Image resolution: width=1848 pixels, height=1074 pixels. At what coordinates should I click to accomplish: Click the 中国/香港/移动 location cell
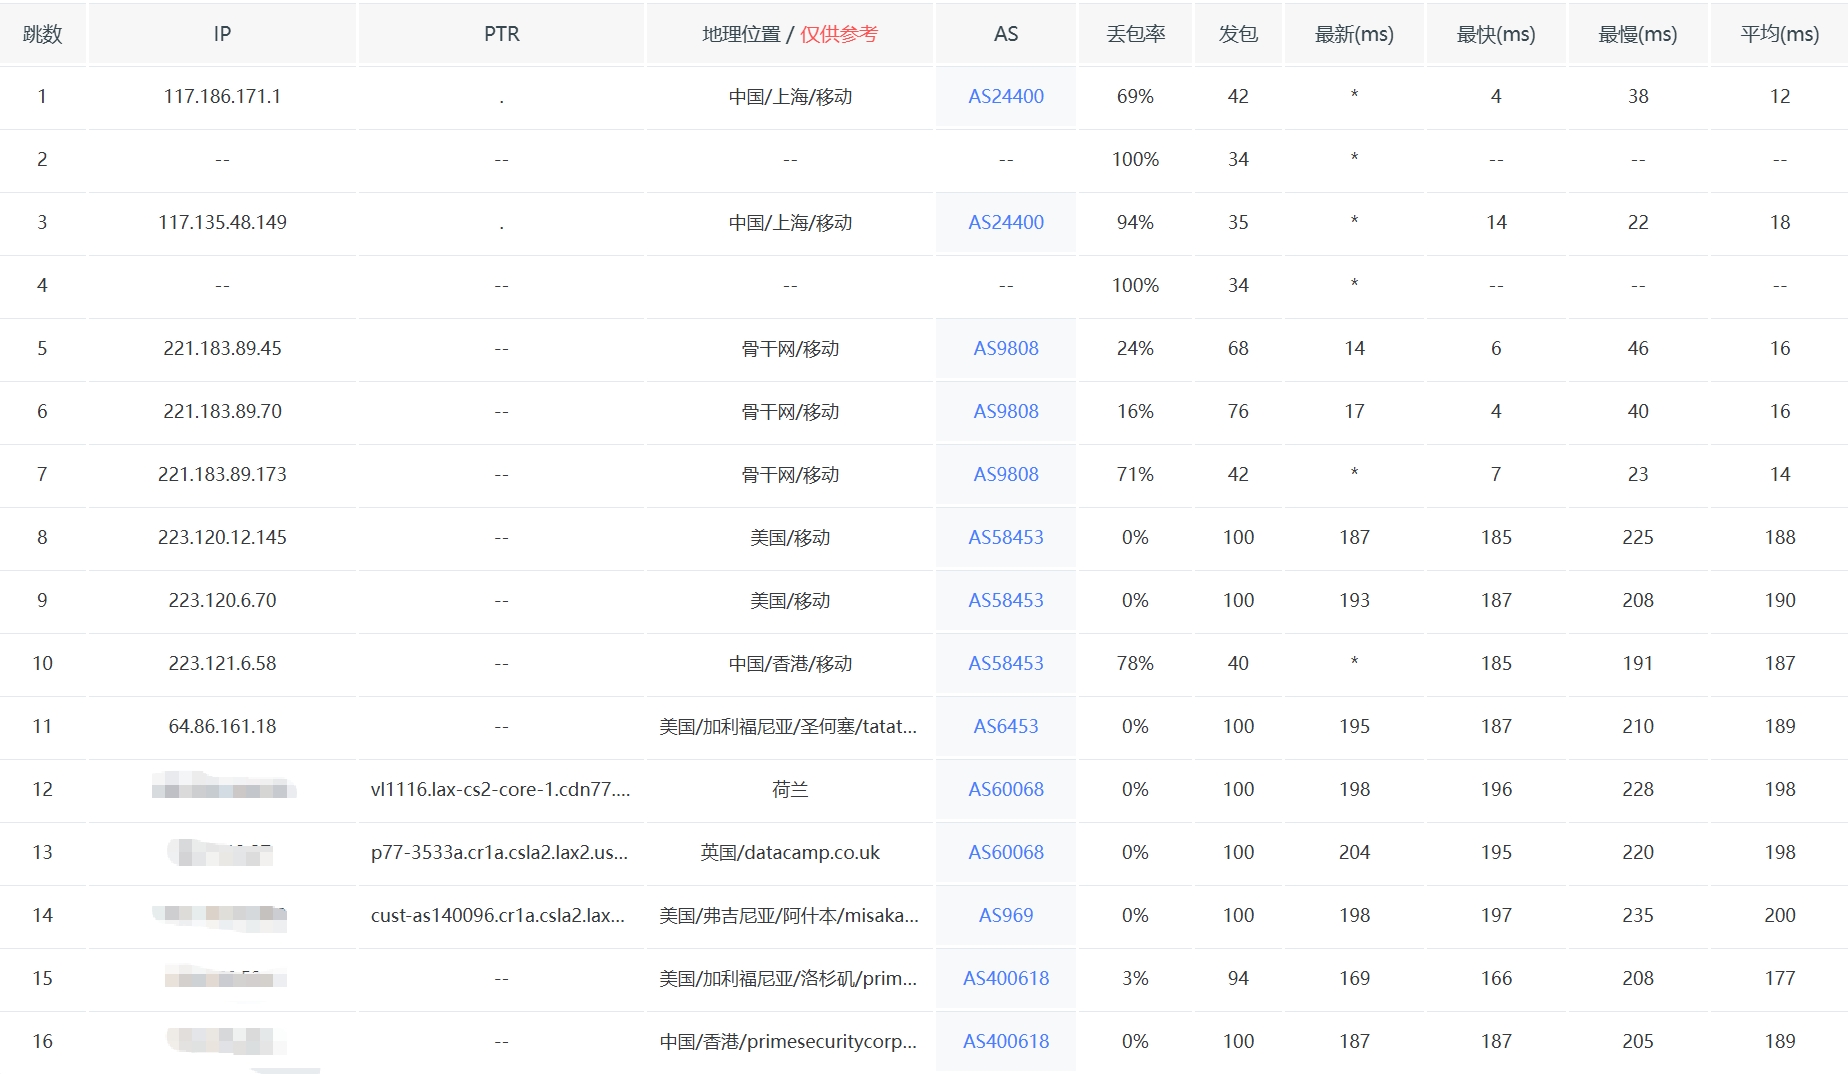[x=790, y=663]
